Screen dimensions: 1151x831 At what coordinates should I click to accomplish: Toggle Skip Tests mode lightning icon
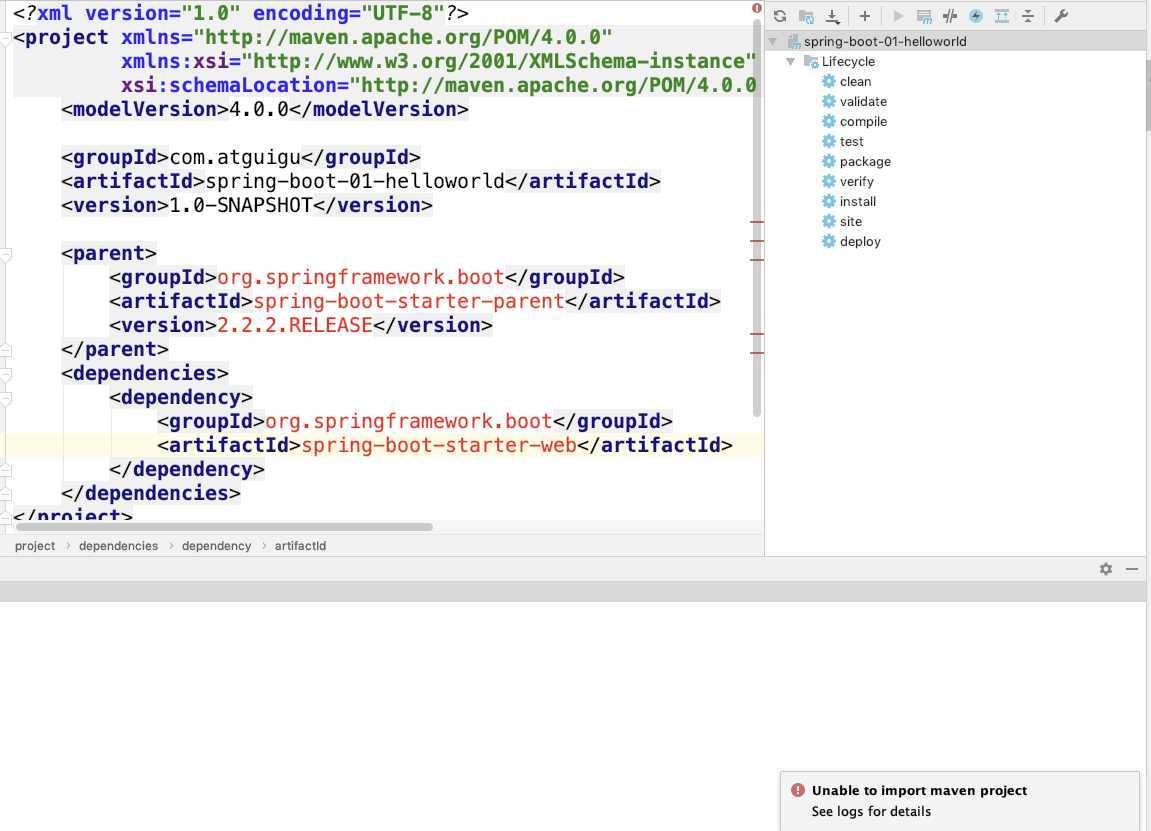pyautogui.click(x=976, y=16)
